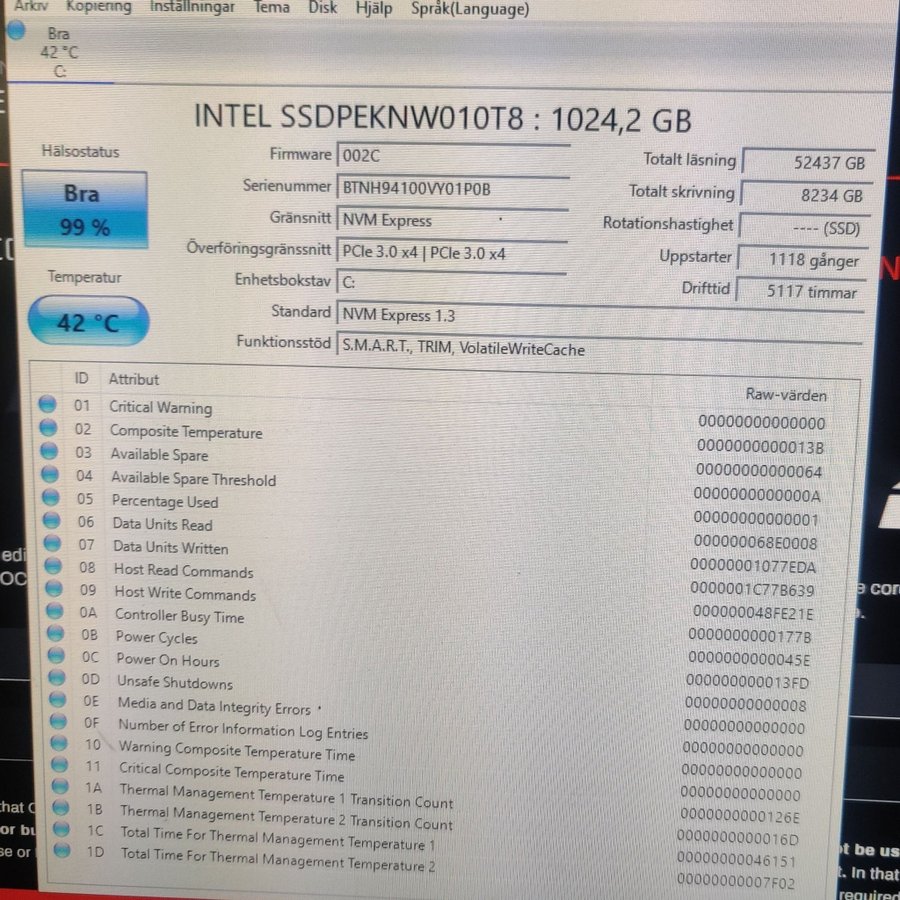Click the blue orb next to Unsafe Shutdowns

point(56,680)
